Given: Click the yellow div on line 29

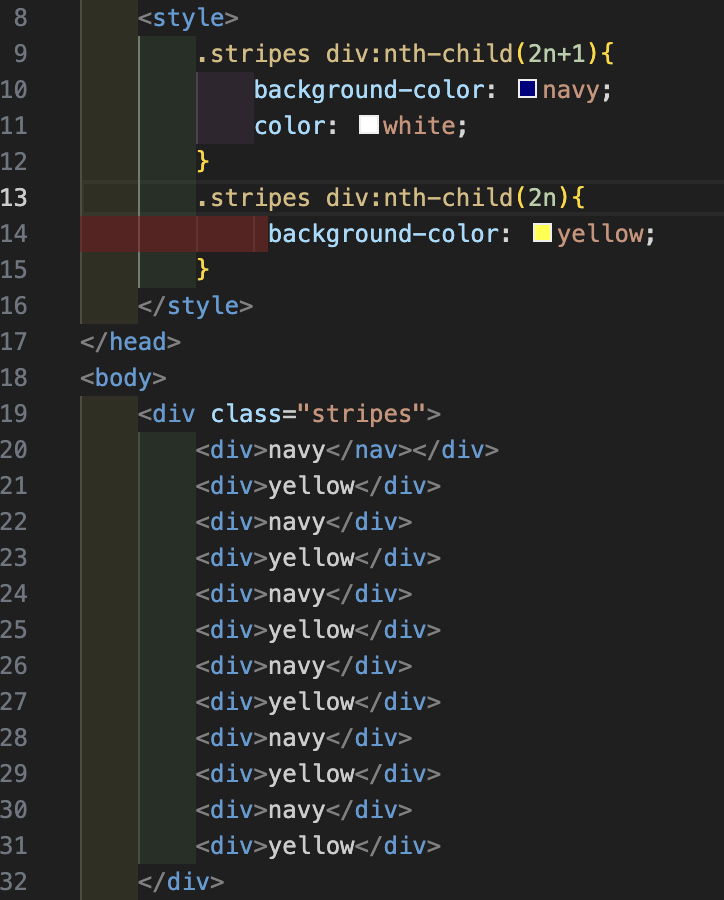Looking at the screenshot, I should 318,774.
